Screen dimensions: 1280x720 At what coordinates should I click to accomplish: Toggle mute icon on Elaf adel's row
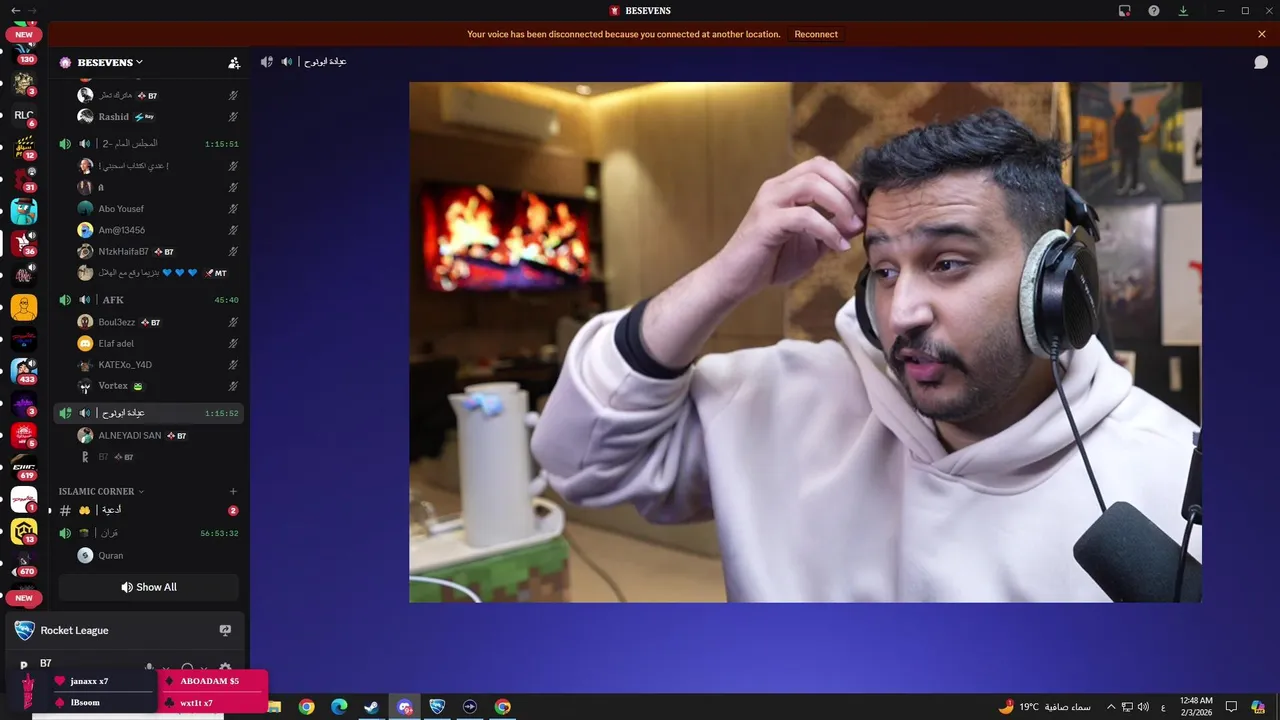coord(233,343)
